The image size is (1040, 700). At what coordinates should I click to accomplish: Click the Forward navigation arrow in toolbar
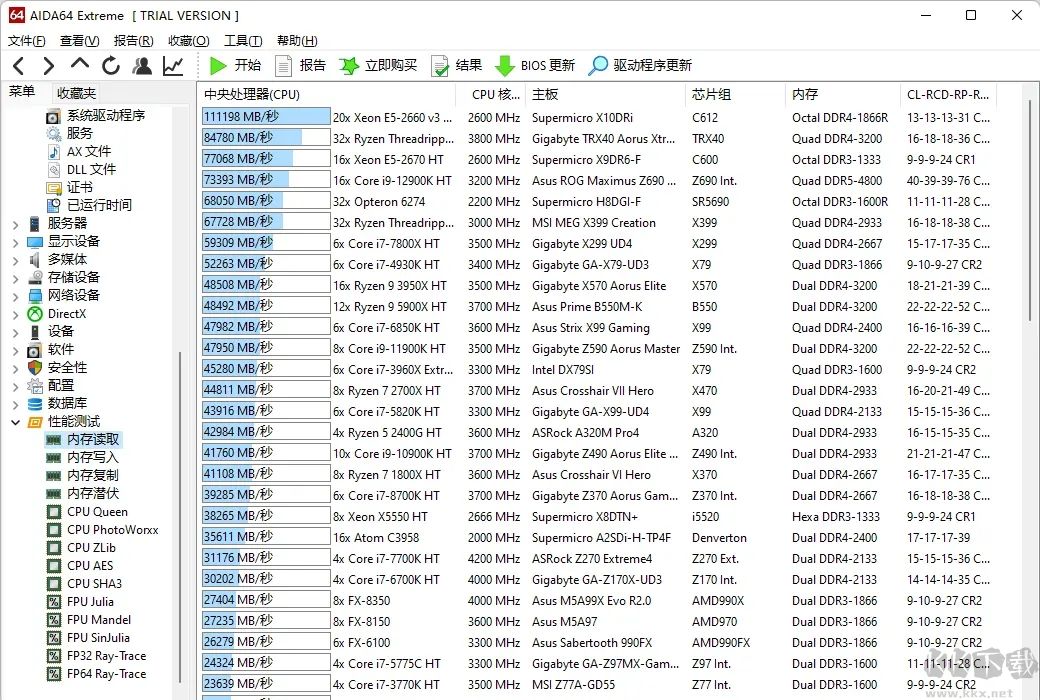tap(48, 66)
